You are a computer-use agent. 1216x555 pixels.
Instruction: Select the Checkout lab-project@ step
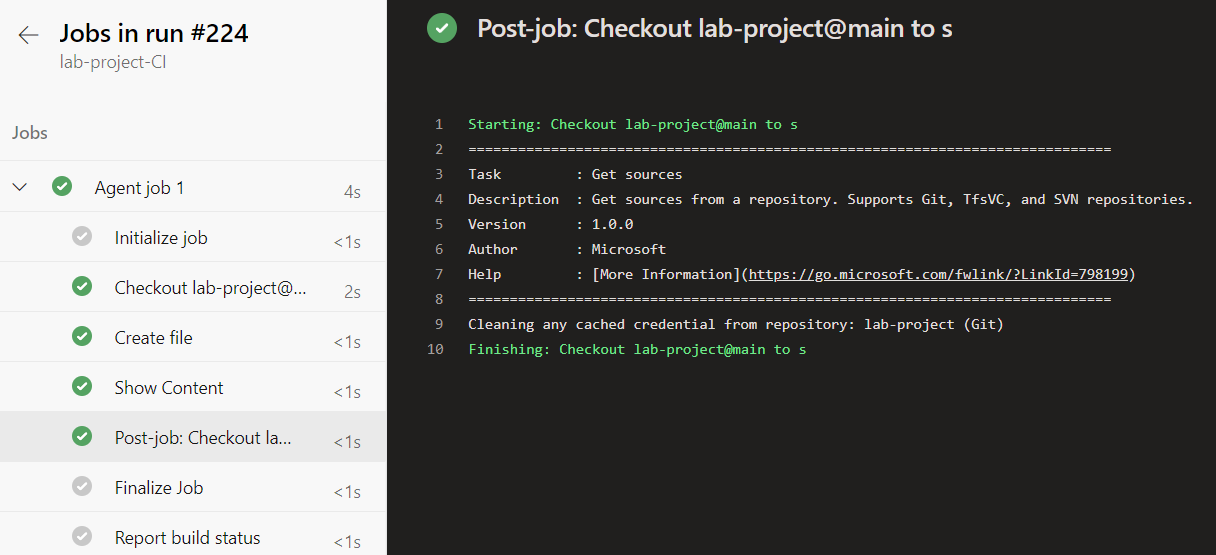click(x=193, y=287)
